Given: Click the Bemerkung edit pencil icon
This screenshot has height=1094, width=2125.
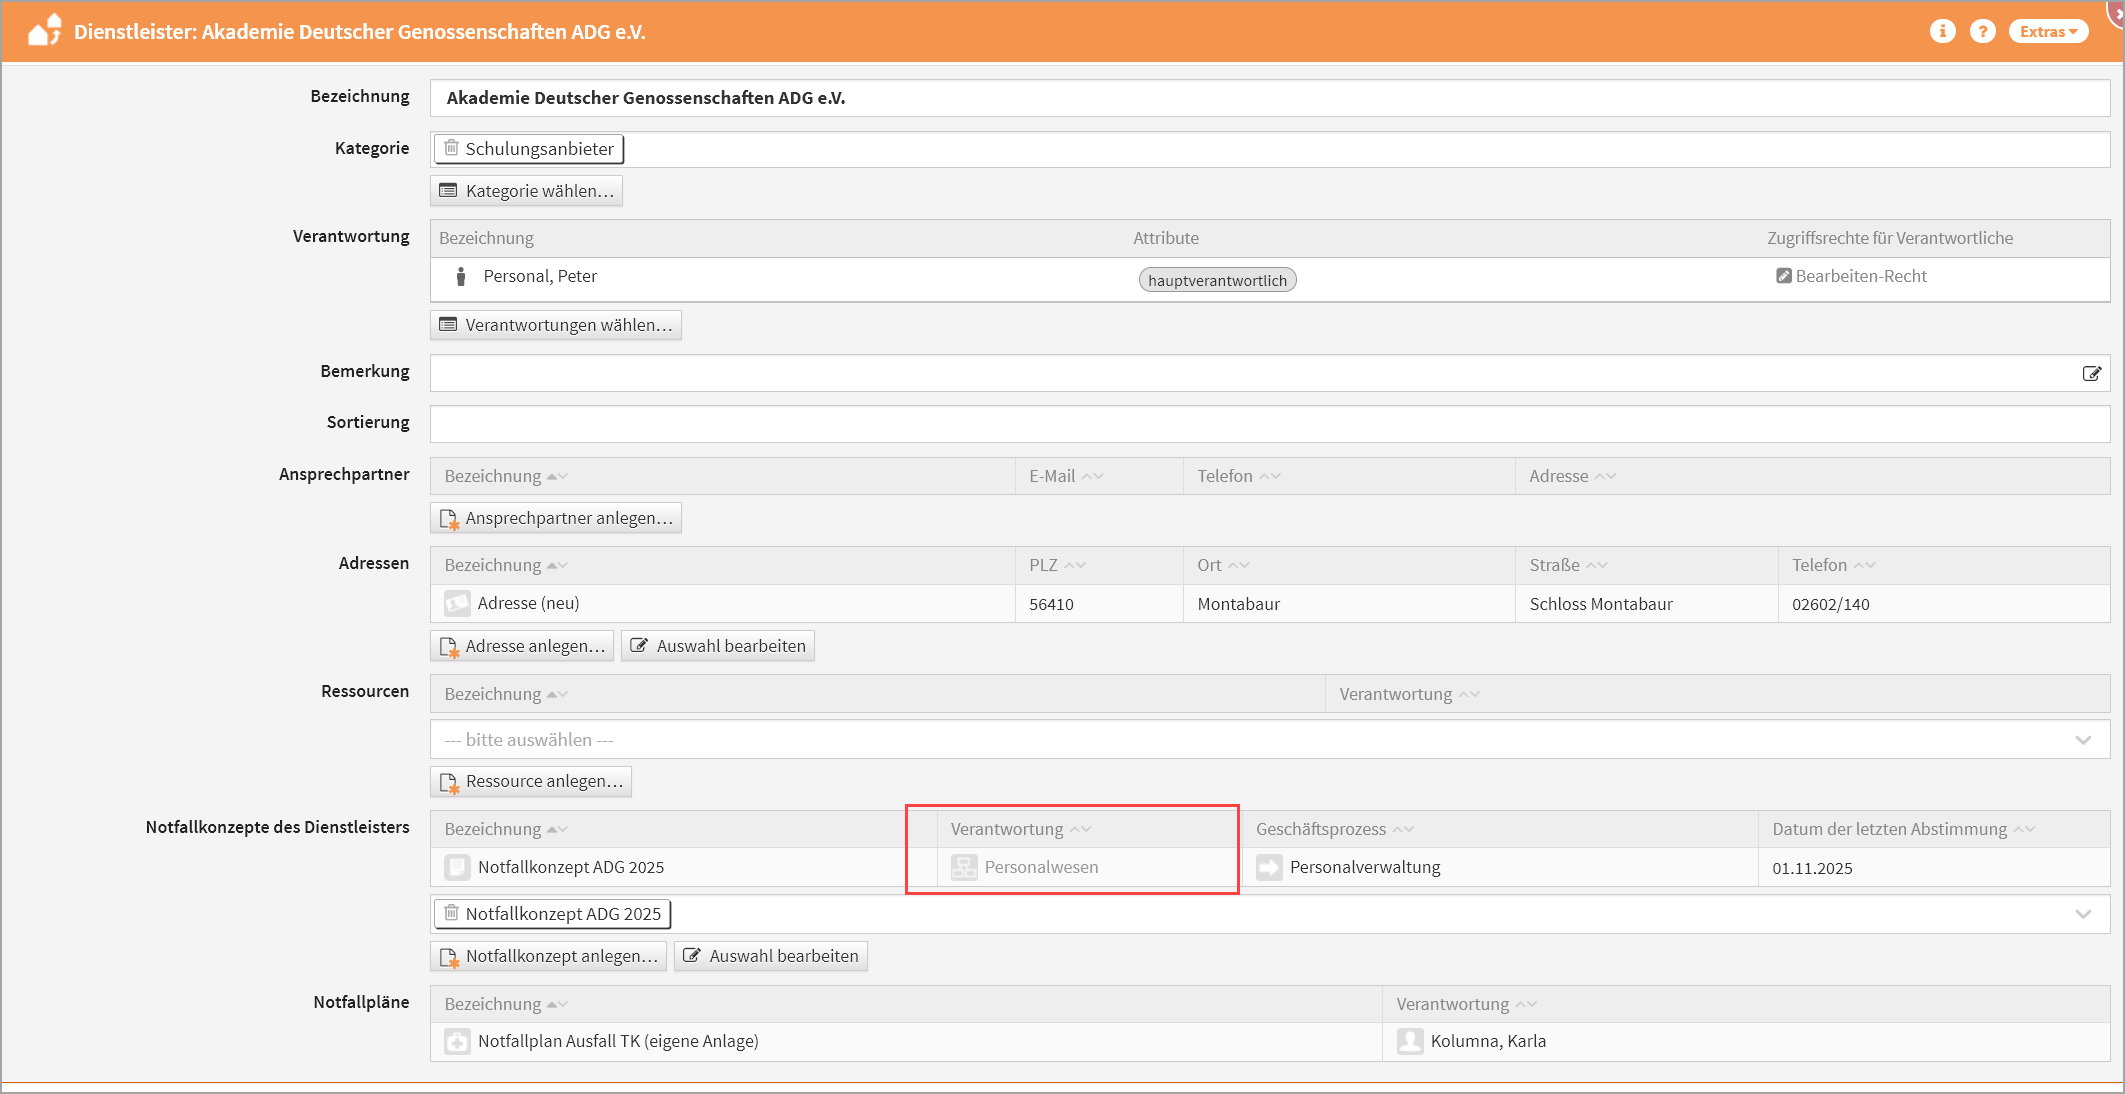Looking at the screenshot, I should [2091, 373].
